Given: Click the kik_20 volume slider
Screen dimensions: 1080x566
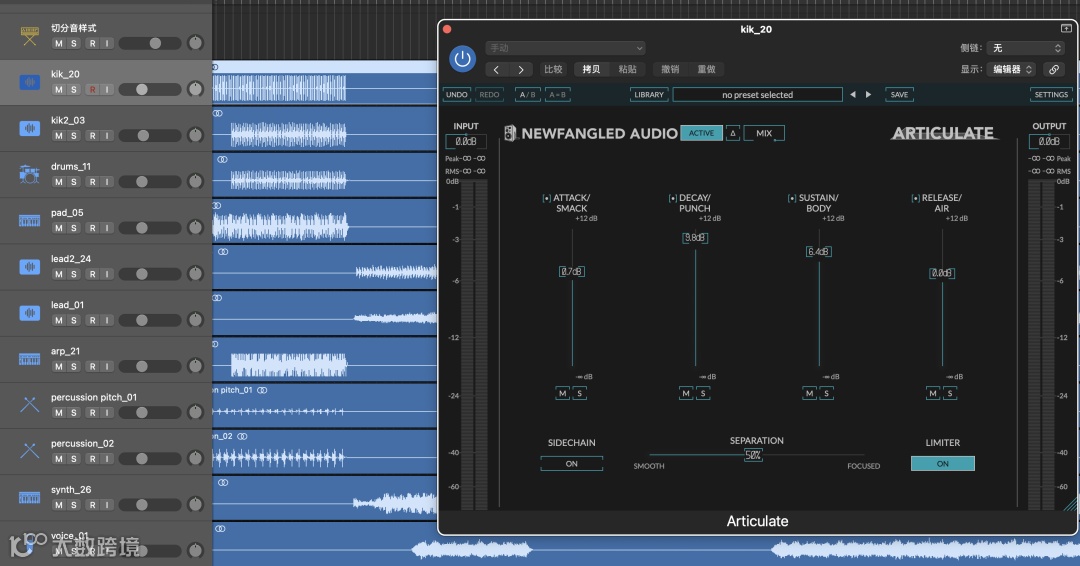Looking at the screenshot, I should (149, 90).
